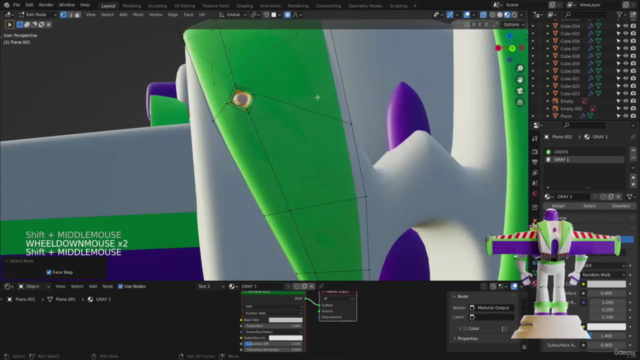Select material preview shading icon
This screenshot has height=360, width=640.
pos(507,15)
